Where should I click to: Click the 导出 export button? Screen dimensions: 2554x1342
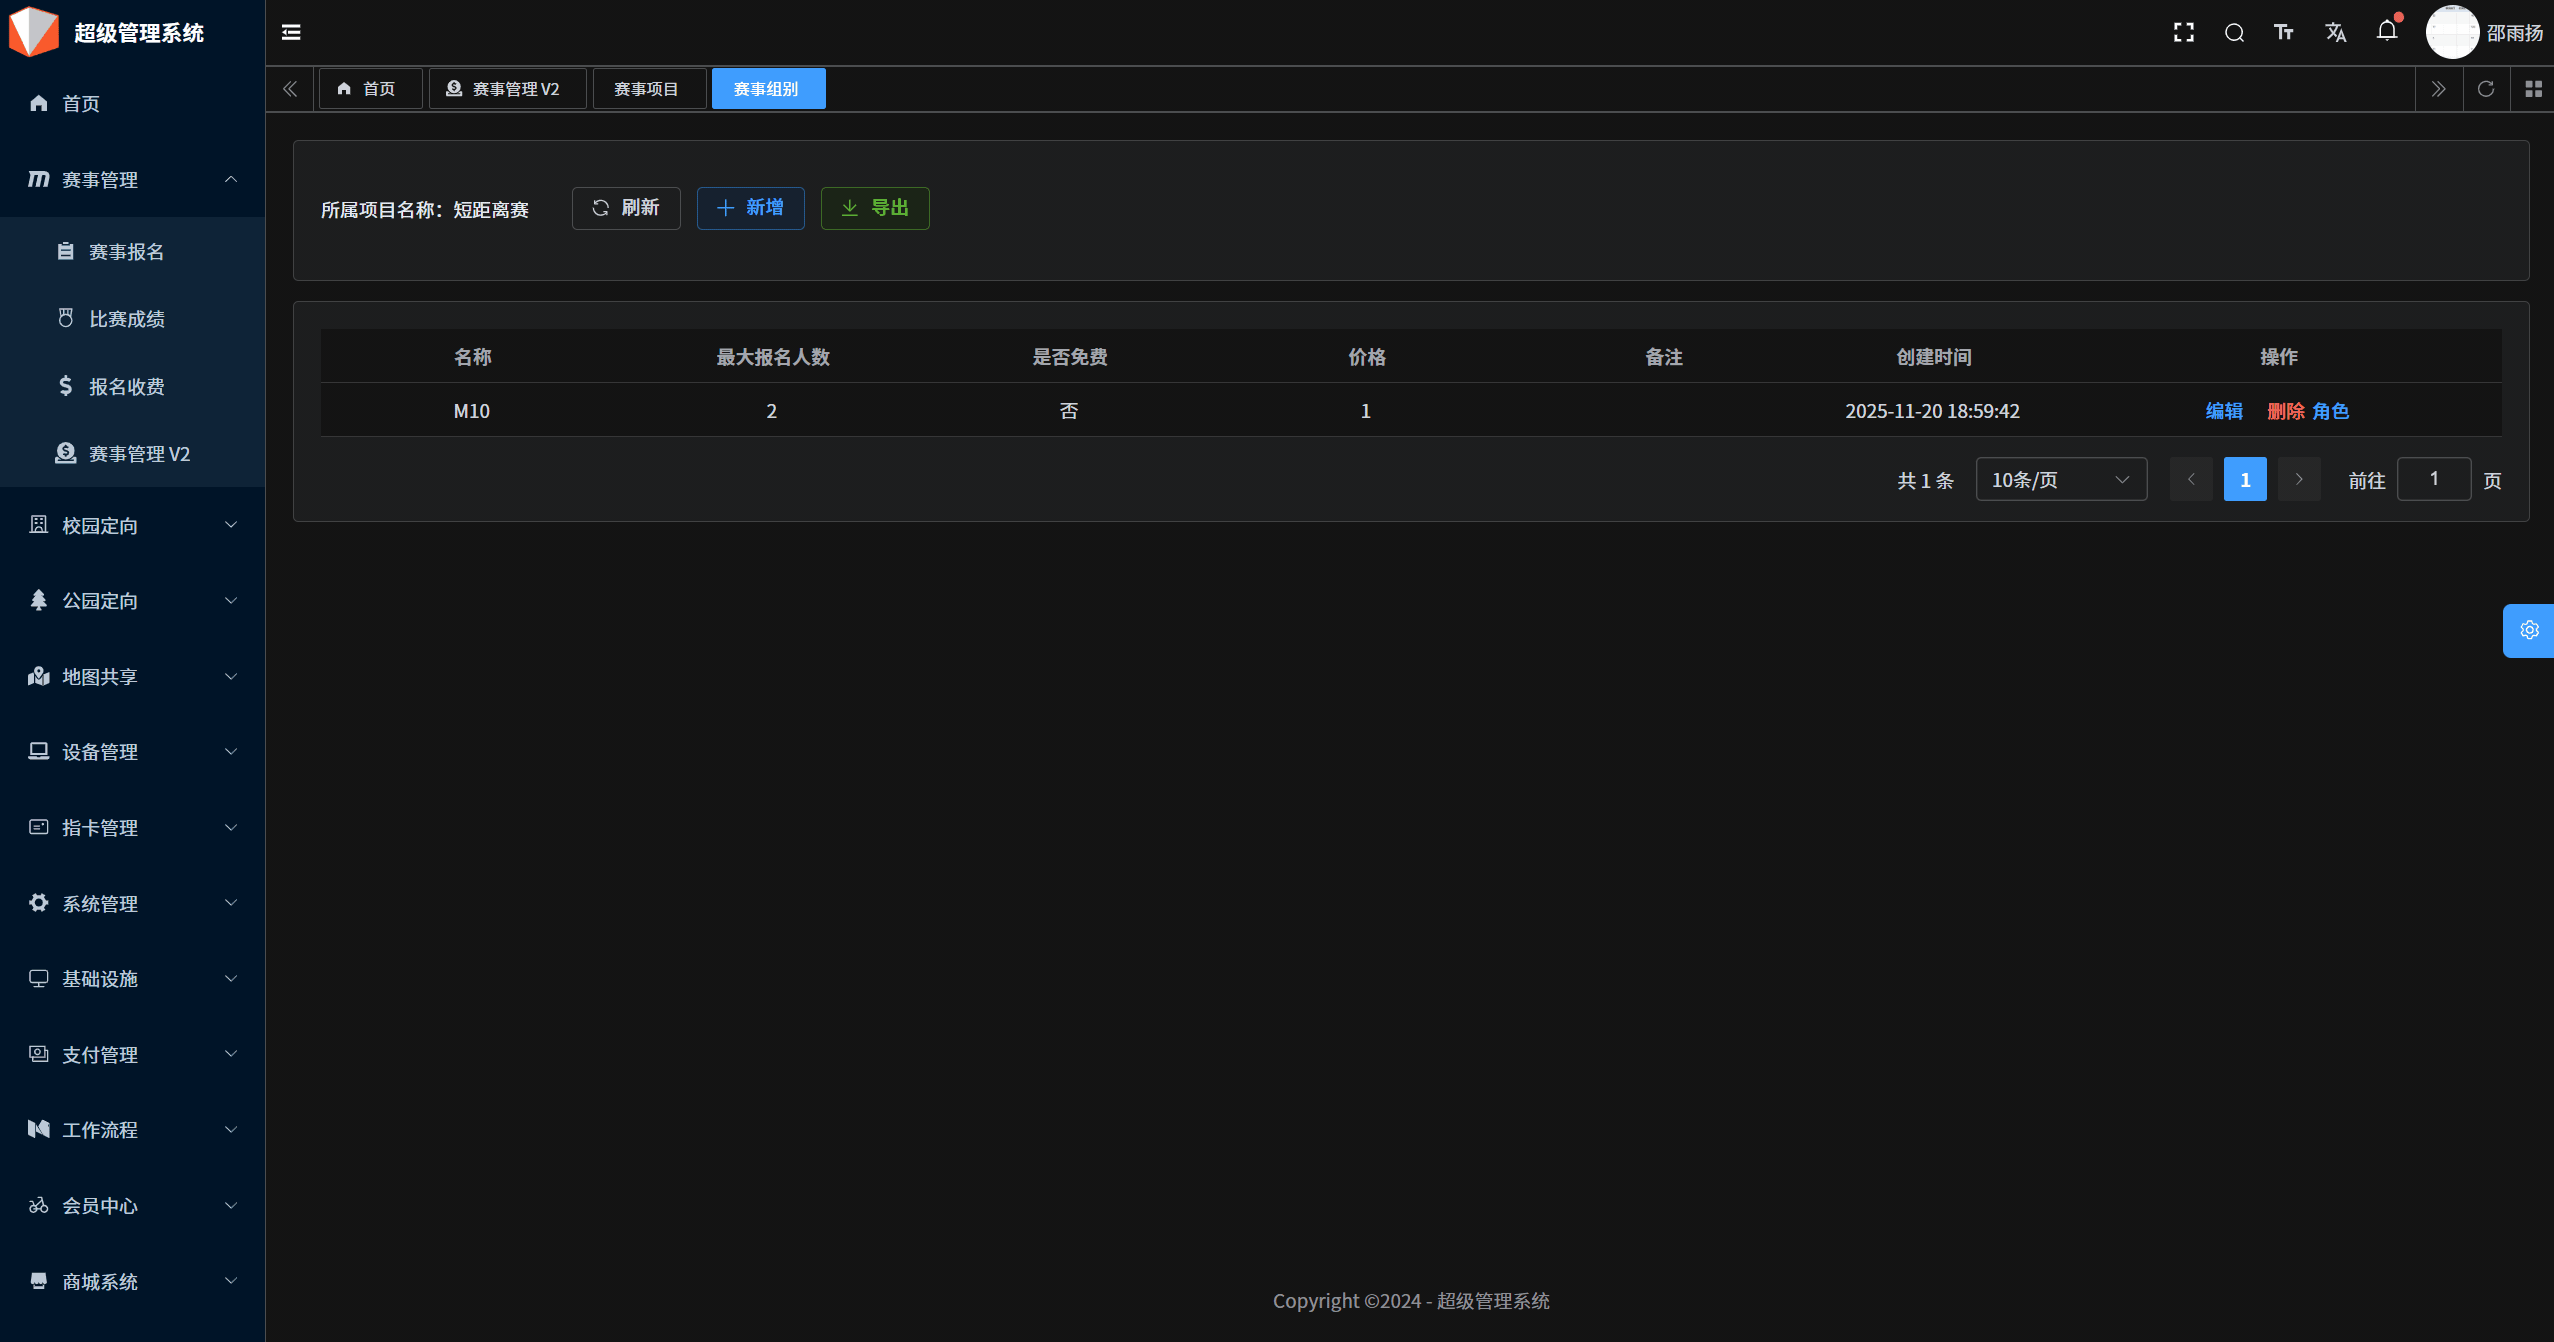coord(875,208)
